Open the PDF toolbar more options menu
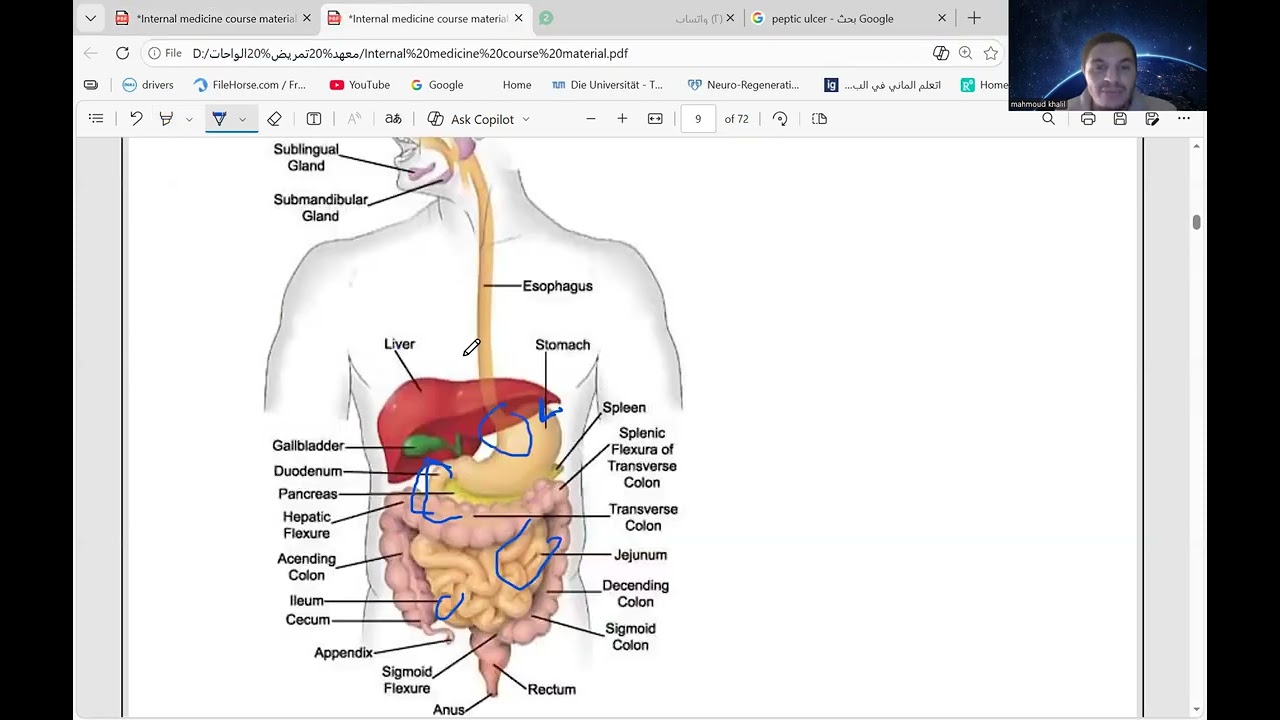The height and width of the screenshot is (720, 1280). coord(1184,119)
